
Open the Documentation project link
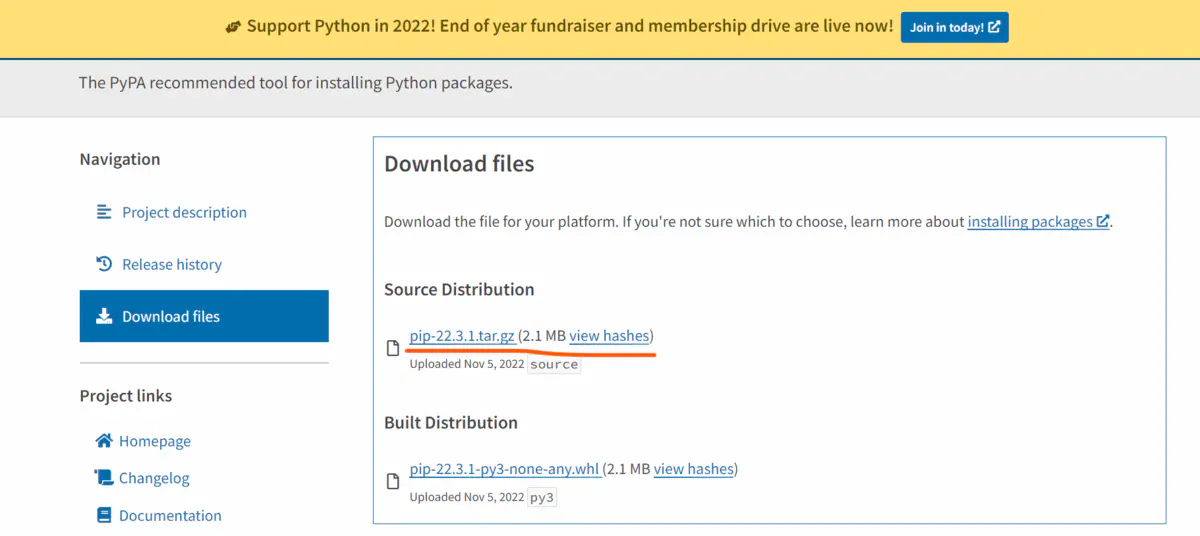pos(170,515)
